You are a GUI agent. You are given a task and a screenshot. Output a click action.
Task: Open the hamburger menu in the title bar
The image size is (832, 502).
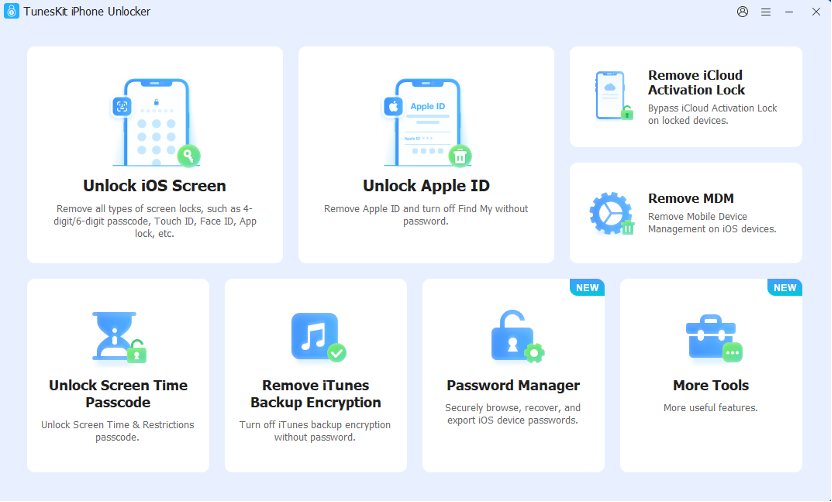pyautogui.click(x=766, y=12)
